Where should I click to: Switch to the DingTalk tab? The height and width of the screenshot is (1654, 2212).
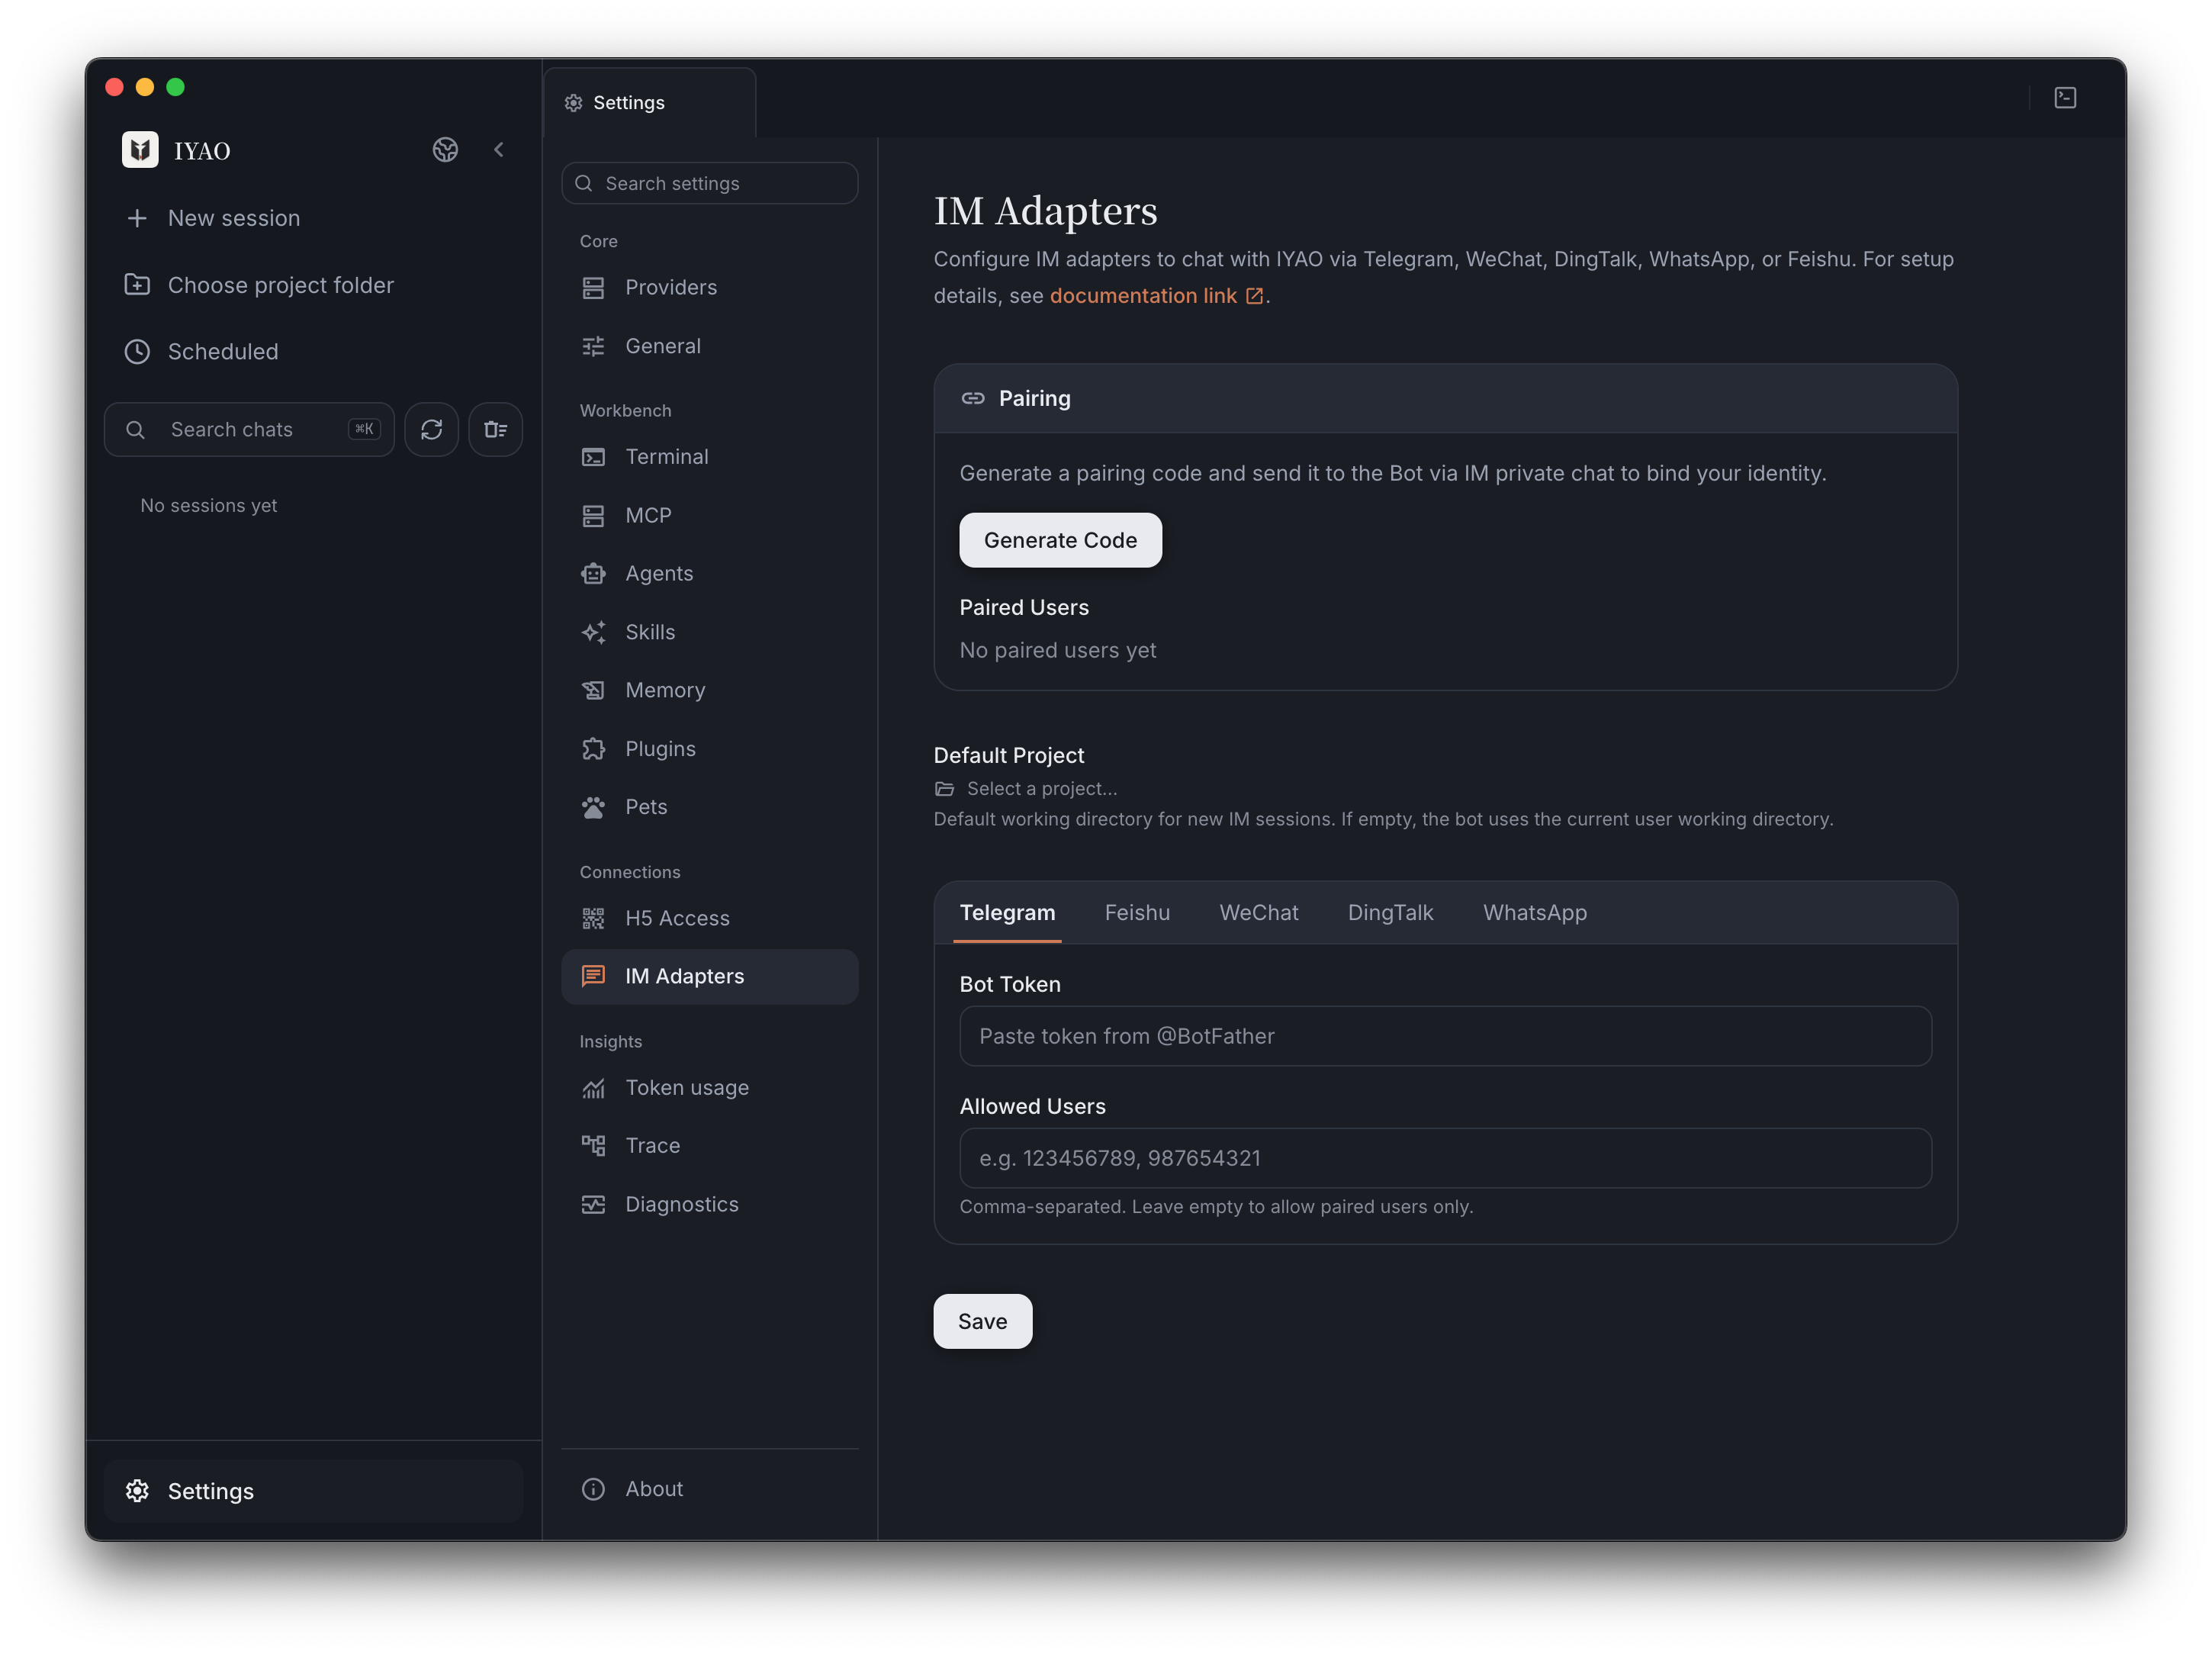pyautogui.click(x=1390, y=913)
